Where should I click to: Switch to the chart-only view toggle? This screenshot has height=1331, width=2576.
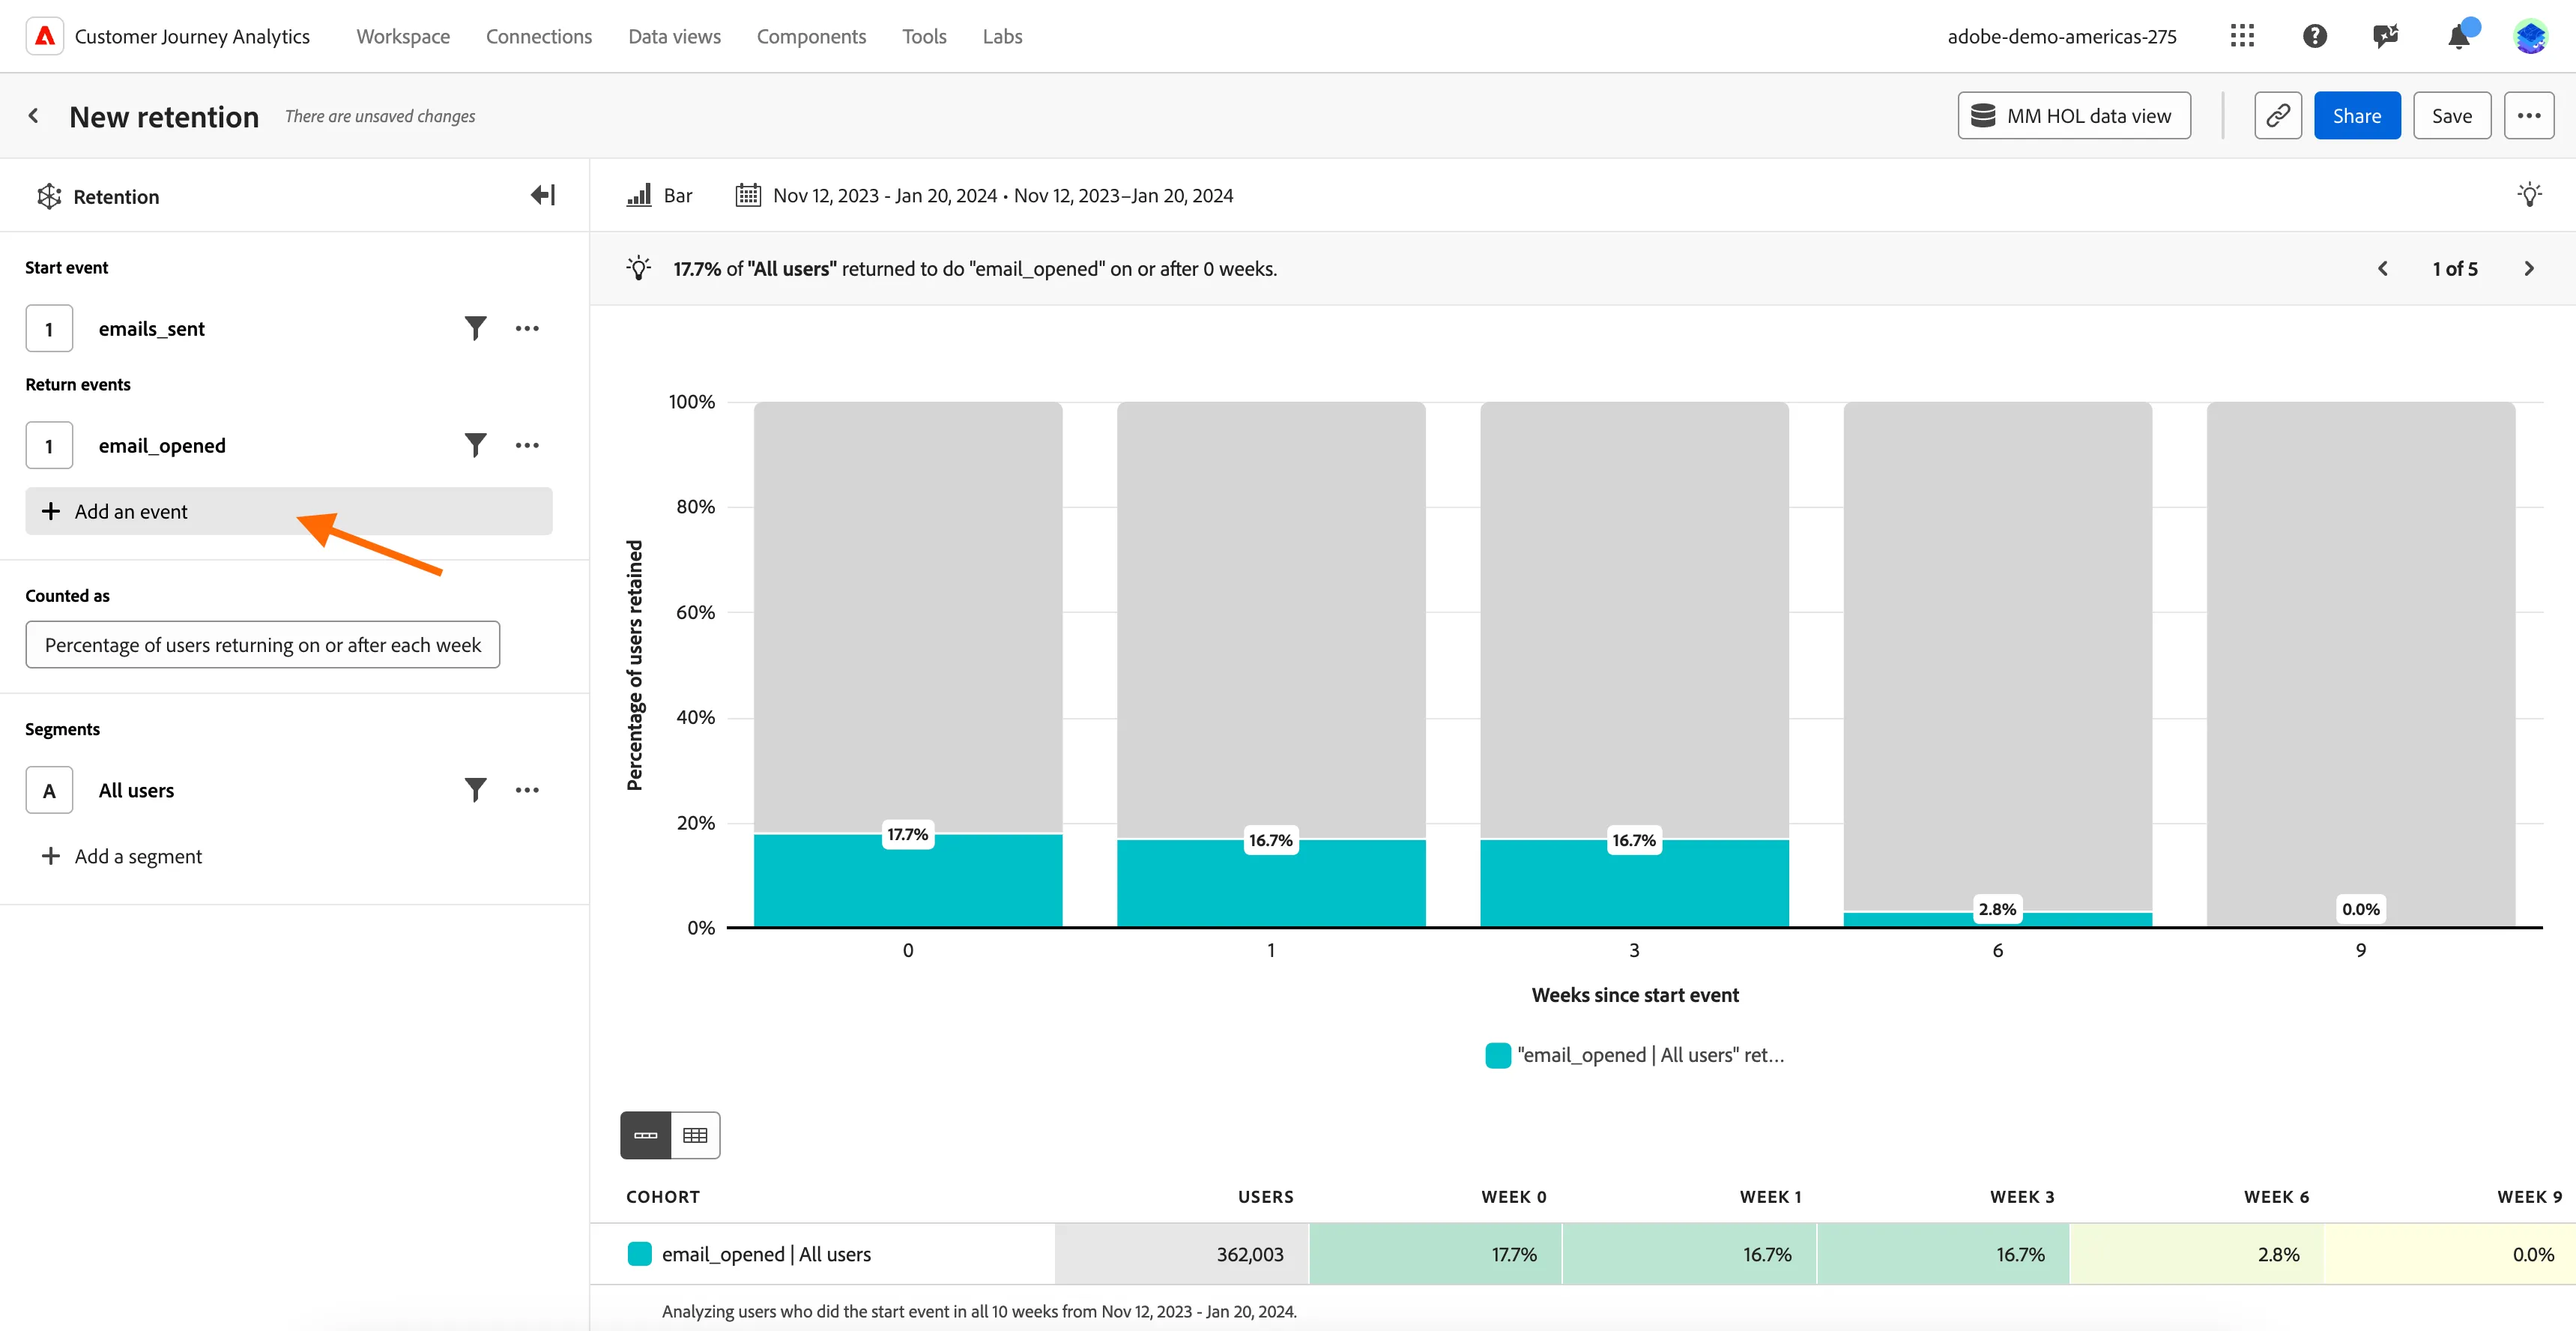pos(646,1135)
